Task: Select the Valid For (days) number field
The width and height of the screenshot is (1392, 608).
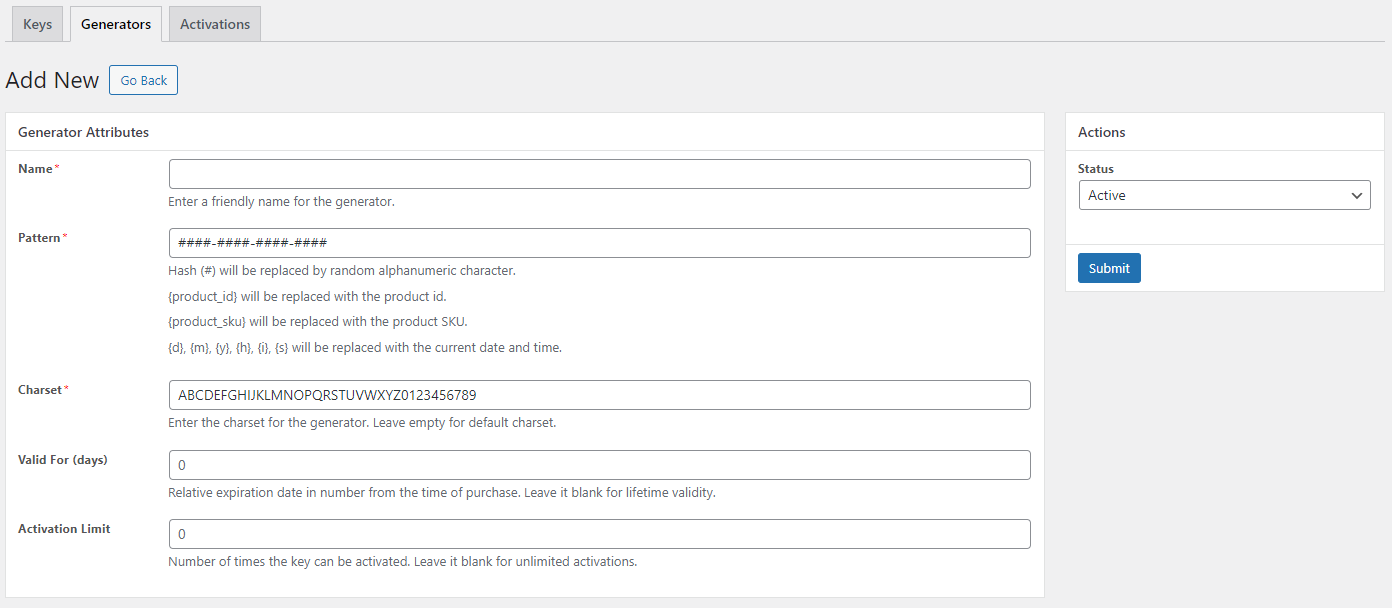Action: [x=600, y=465]
